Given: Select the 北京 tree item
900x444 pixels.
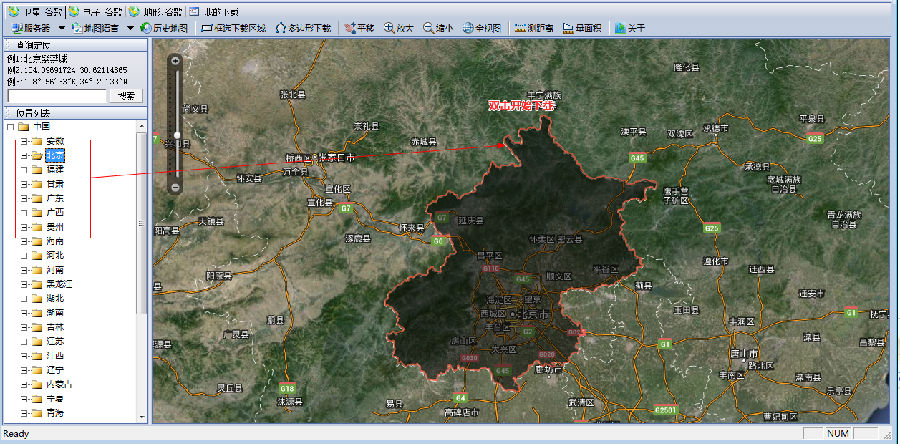Looking at the screenshot, I should pyautogui.click(x=55, y=155).
